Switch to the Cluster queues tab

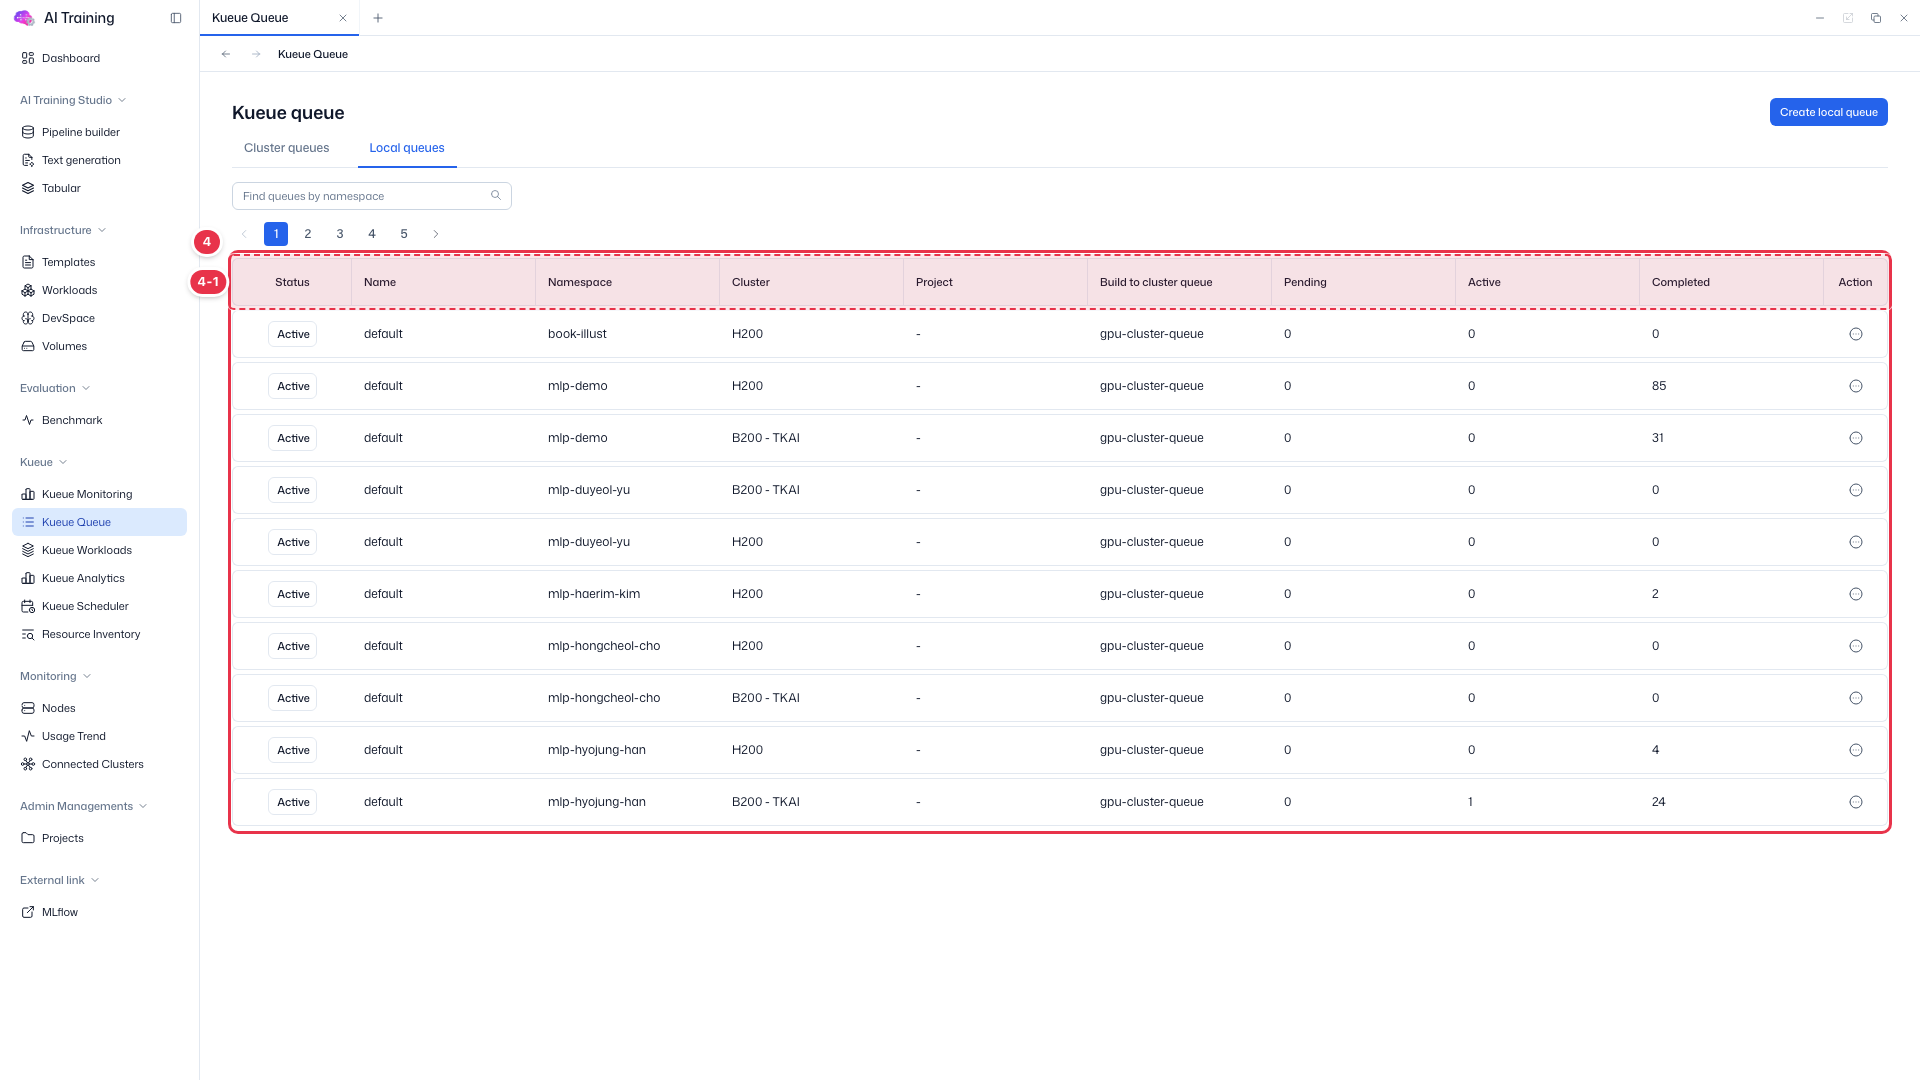(286, 148)
